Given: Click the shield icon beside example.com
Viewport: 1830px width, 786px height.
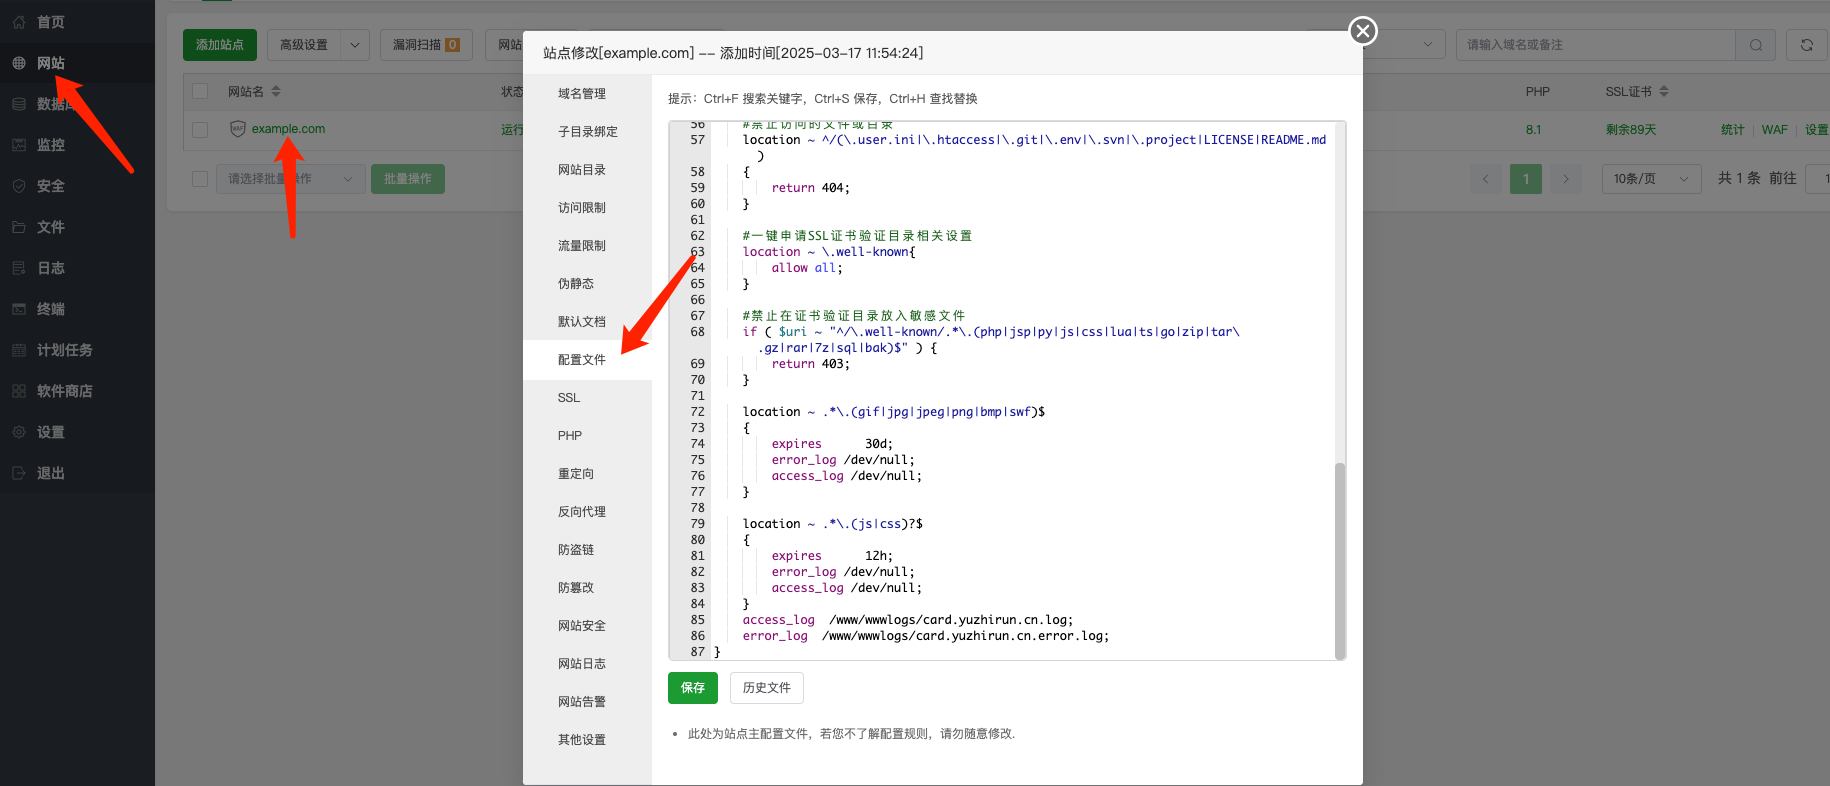Looking at the screenshot, I should (x=237, y=129).
